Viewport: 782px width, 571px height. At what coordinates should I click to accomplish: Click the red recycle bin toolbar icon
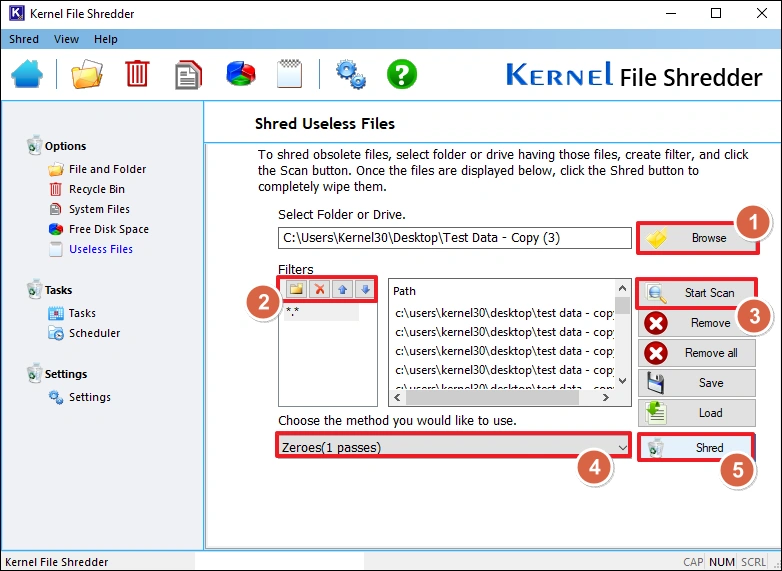tap(137, 75)
